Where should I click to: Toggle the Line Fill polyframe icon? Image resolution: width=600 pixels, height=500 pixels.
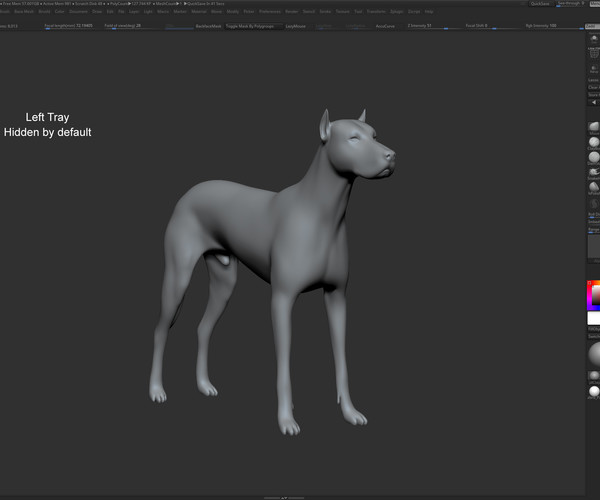point(594,53)
